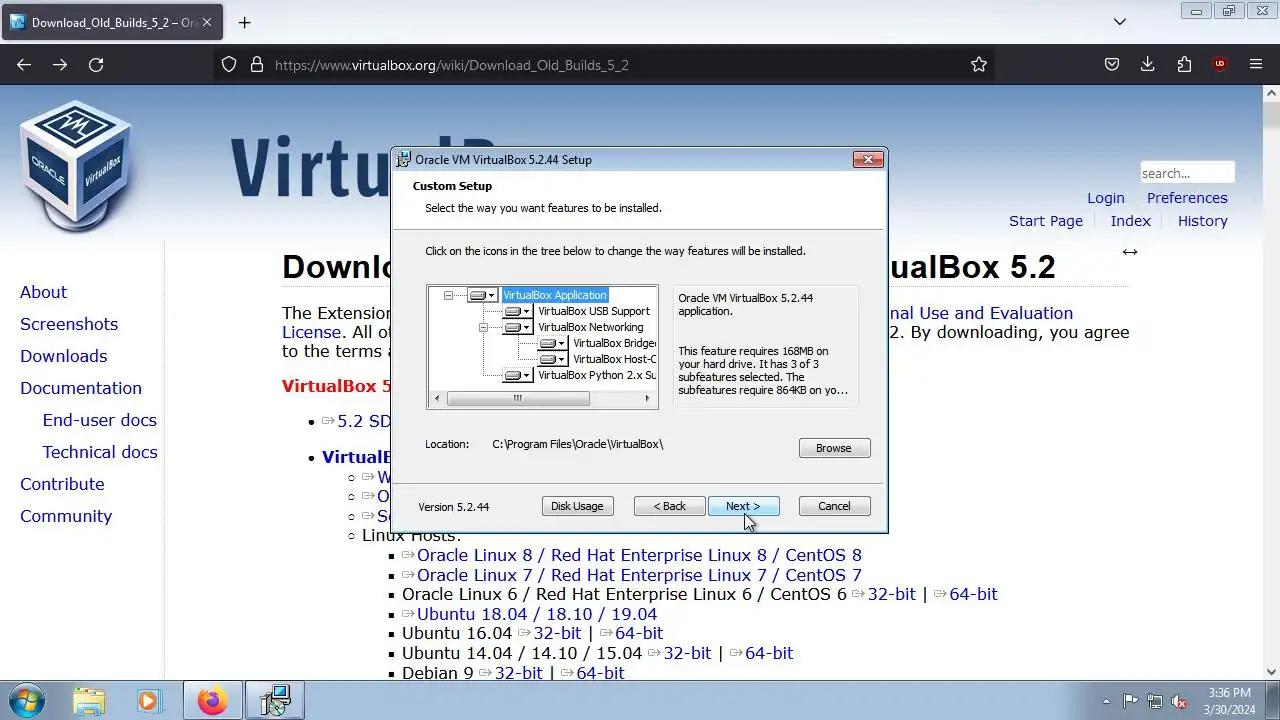
Task: Open the Contribute sidebar link
Action: click(62, 484)
